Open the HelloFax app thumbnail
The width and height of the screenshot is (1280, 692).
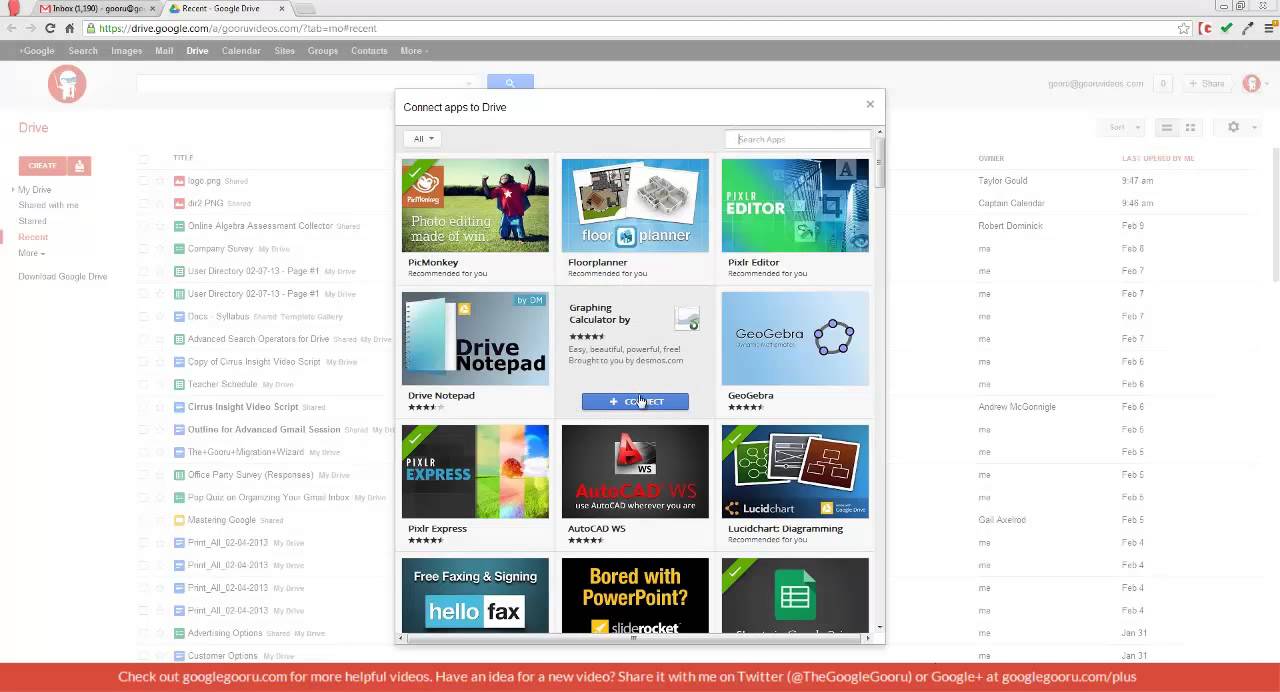coord(475,596)
